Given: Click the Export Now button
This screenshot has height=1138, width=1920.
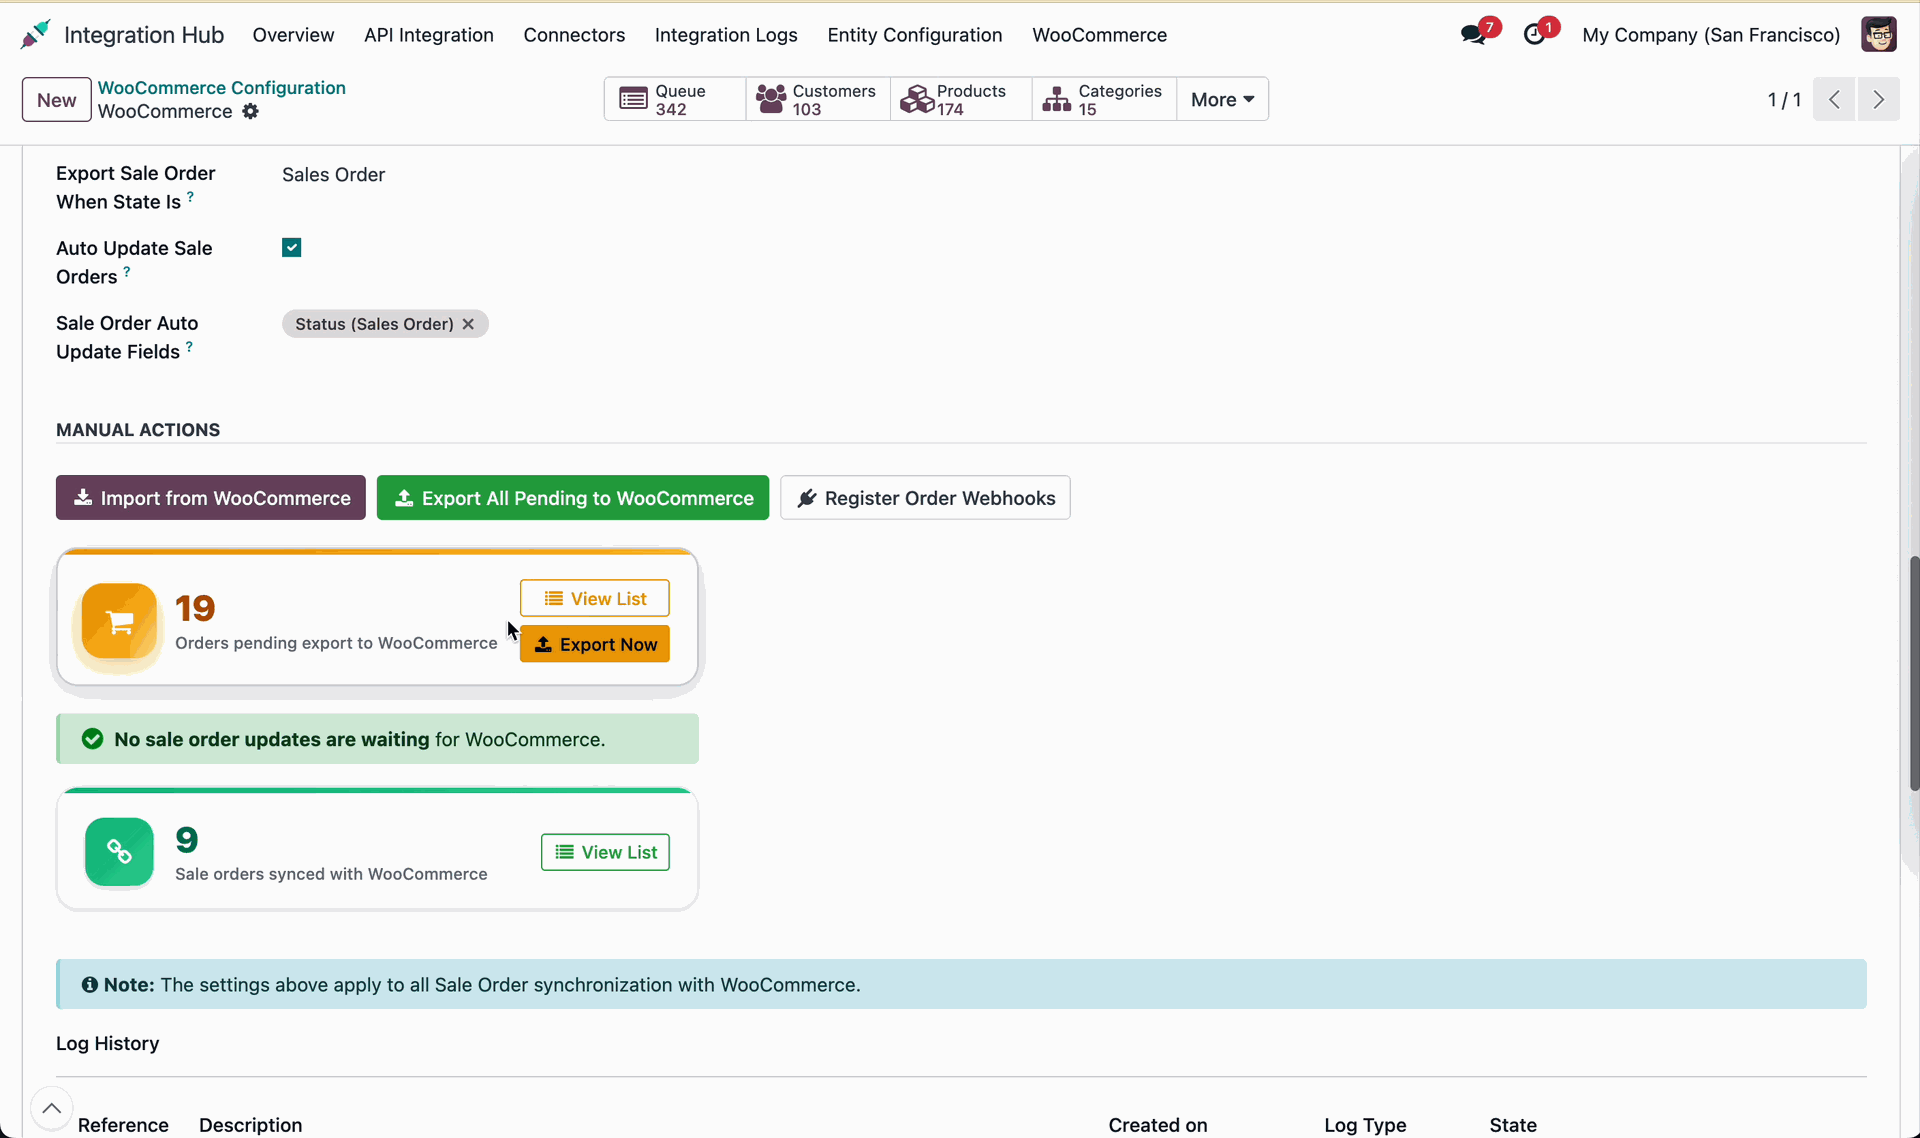Looking at the screenshot, I should click(x=595, y=644).
